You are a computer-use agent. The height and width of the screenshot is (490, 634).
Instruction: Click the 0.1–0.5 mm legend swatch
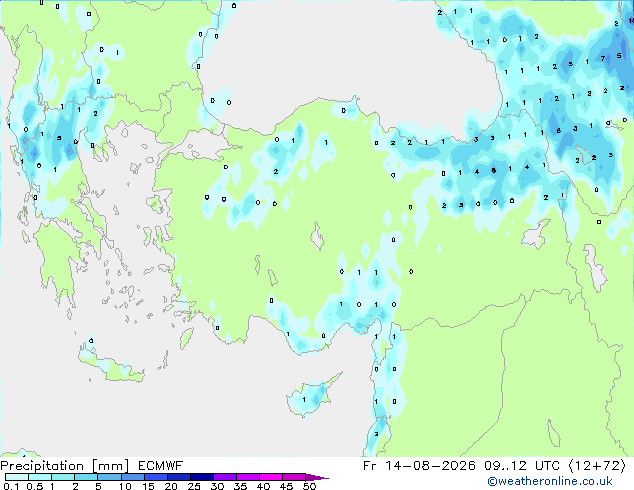coord(17,477)
